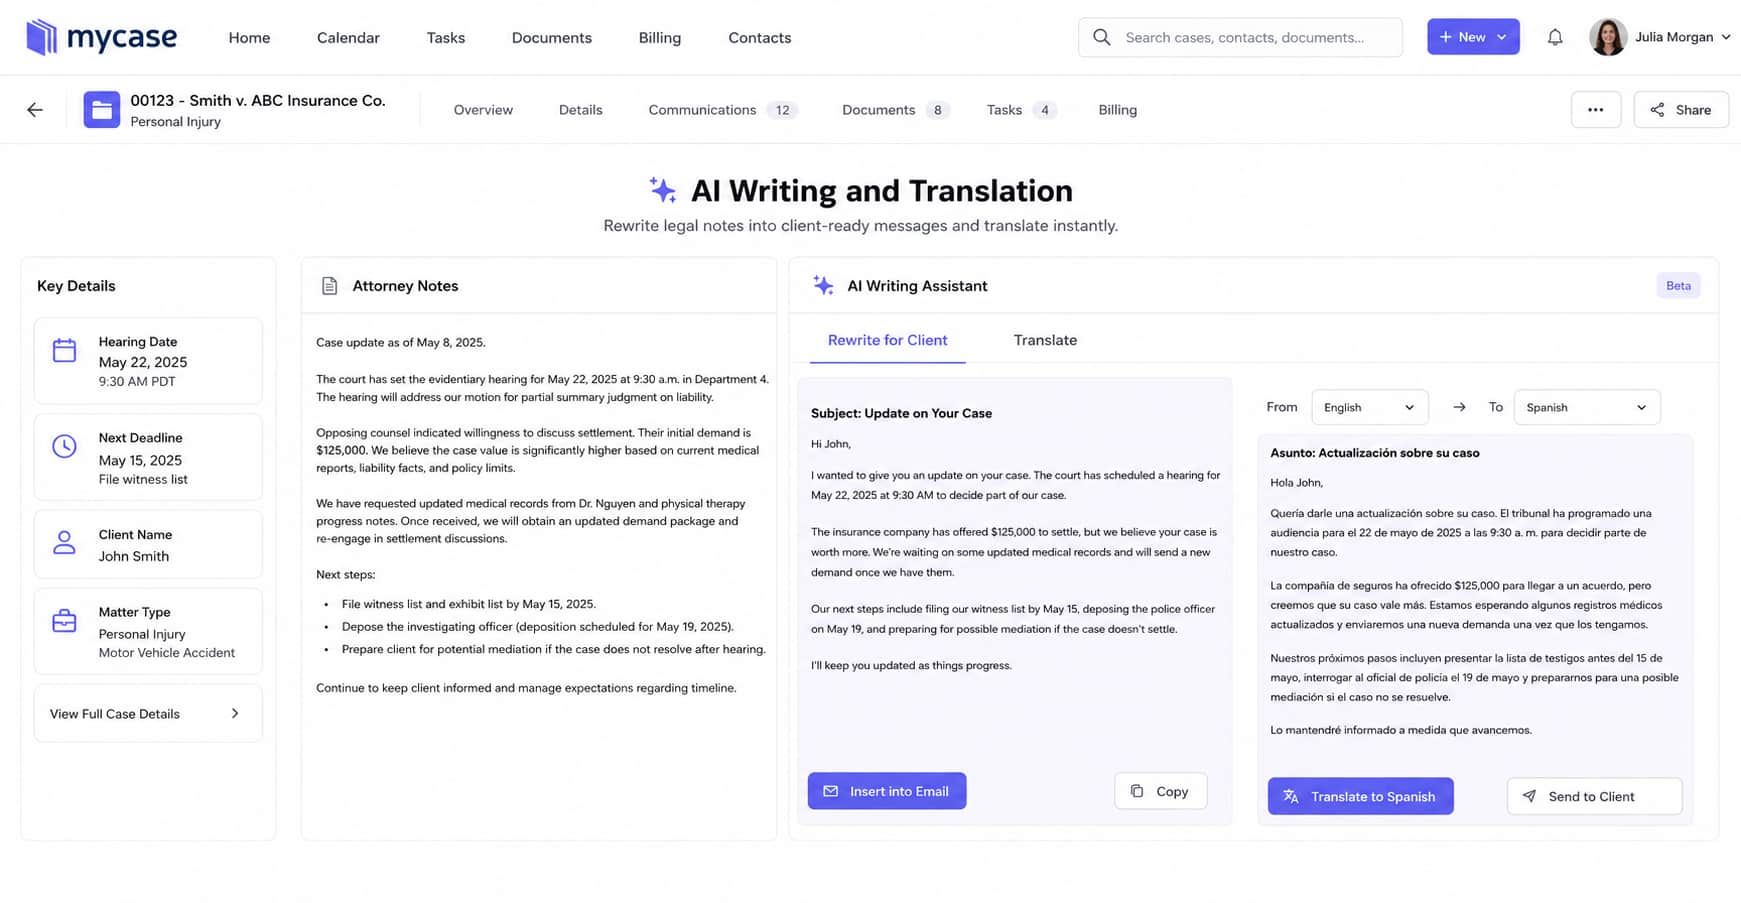Click the Next Deadline clock icon

[x=64, y=446]
